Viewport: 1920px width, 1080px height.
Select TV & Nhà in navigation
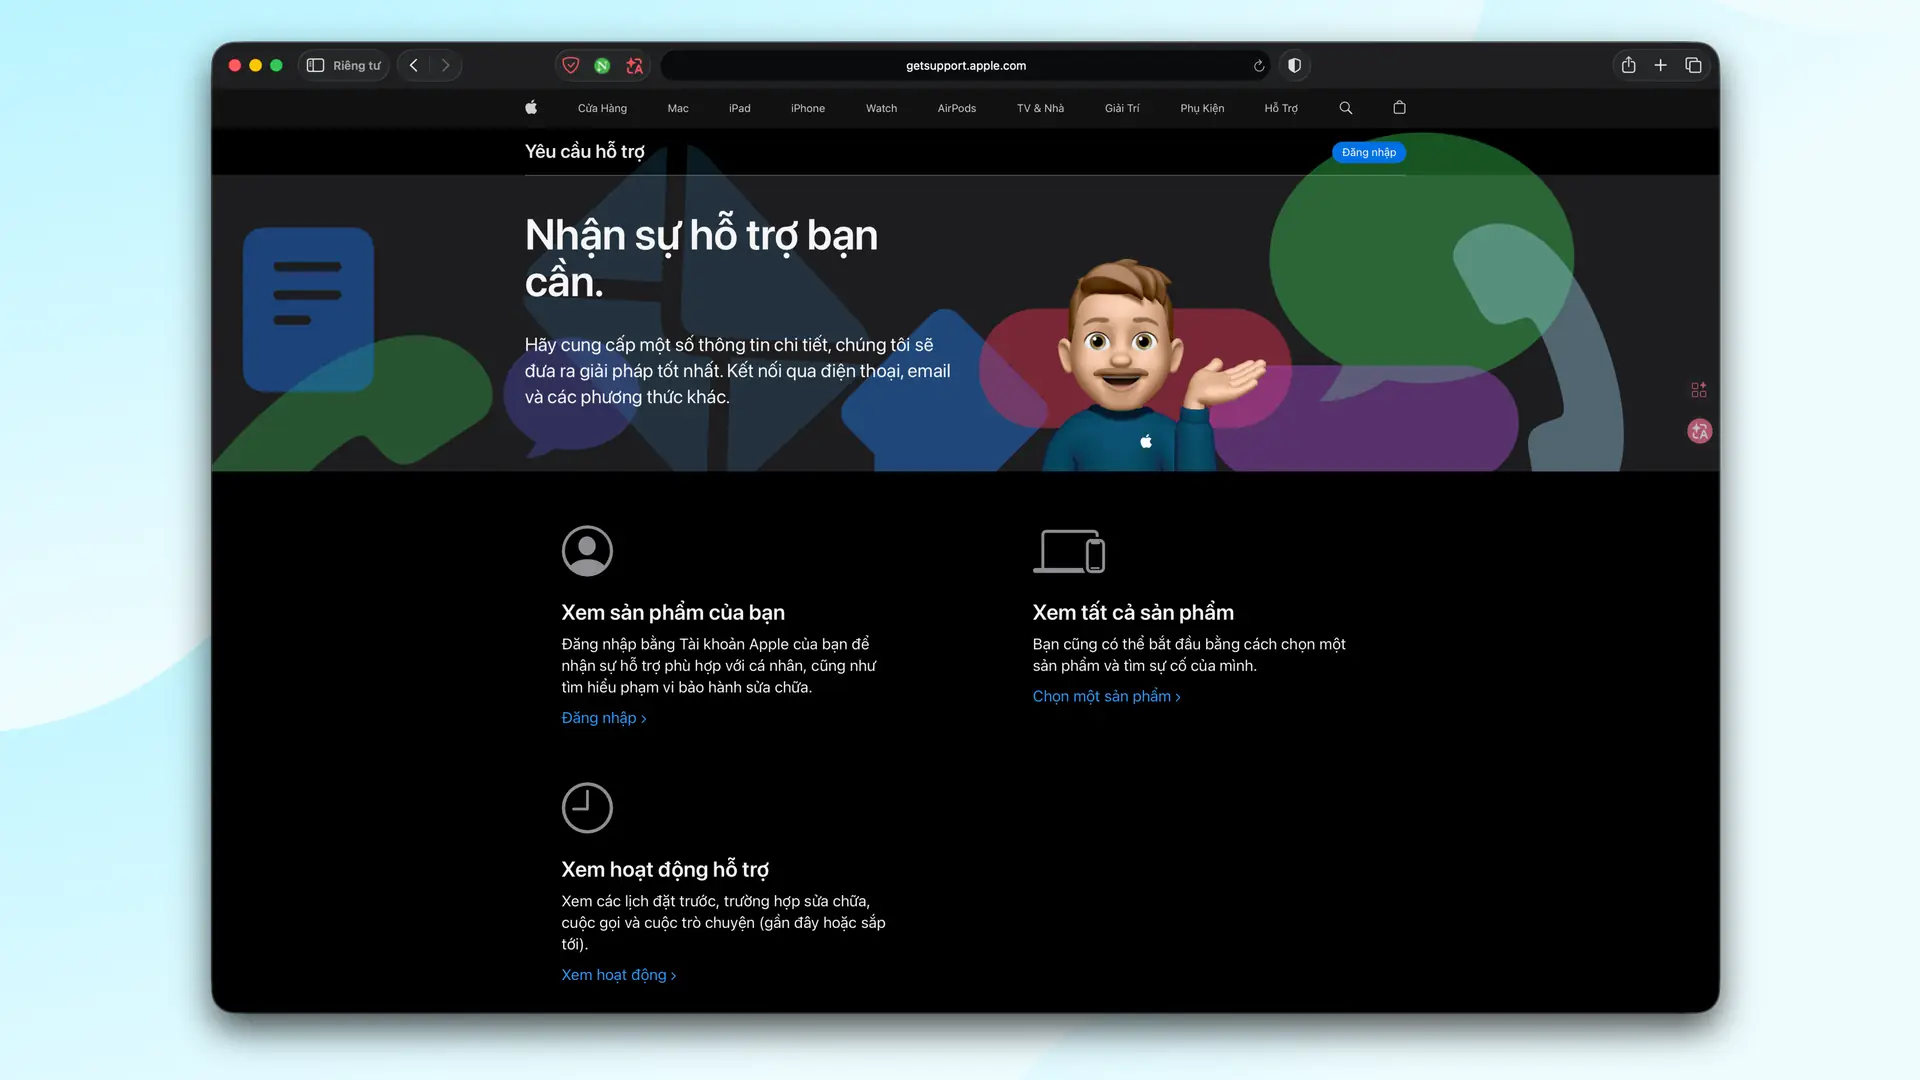[1040, 108]
